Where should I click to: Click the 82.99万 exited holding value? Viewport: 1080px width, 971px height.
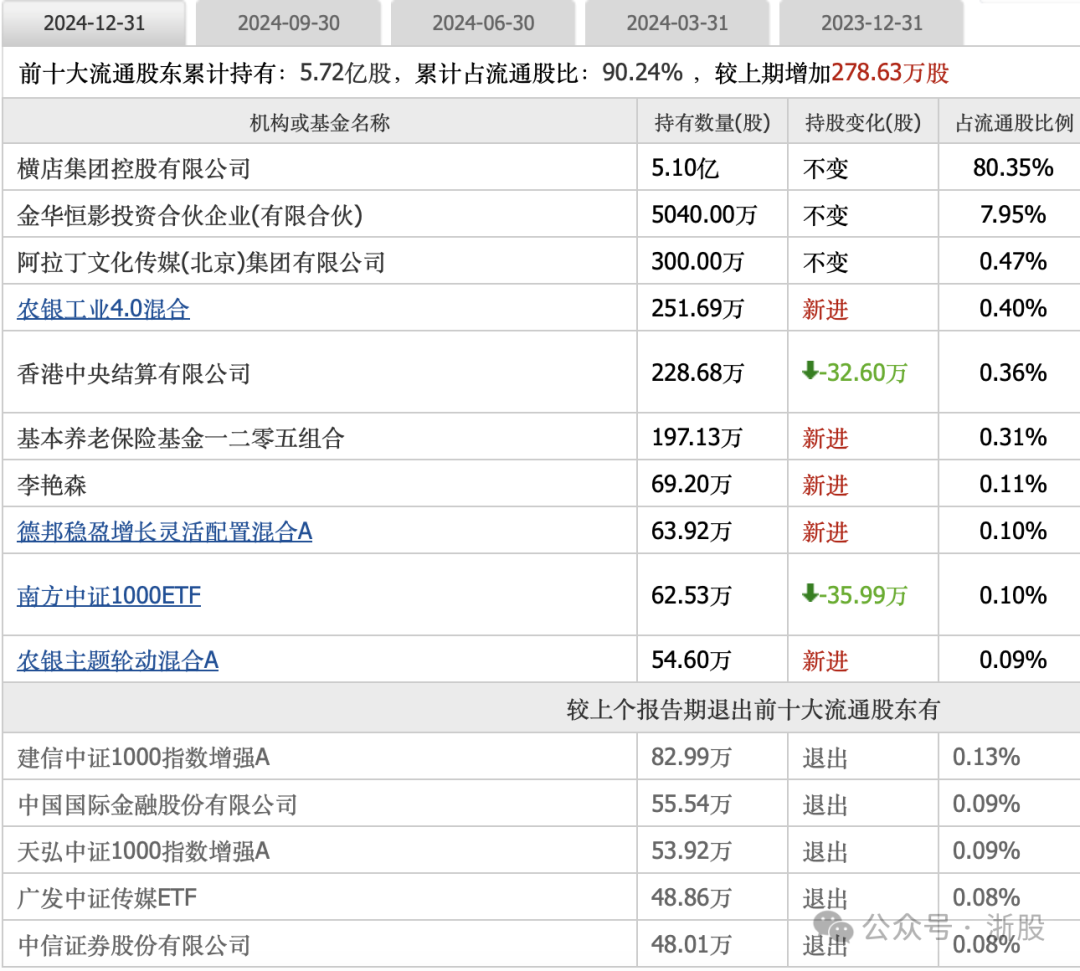click(x=691, y=758)
